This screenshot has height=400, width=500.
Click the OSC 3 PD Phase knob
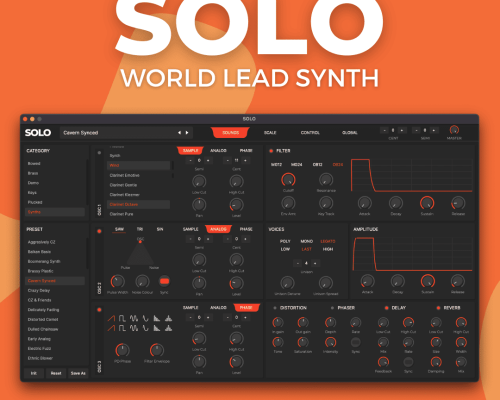pos(122,350)
